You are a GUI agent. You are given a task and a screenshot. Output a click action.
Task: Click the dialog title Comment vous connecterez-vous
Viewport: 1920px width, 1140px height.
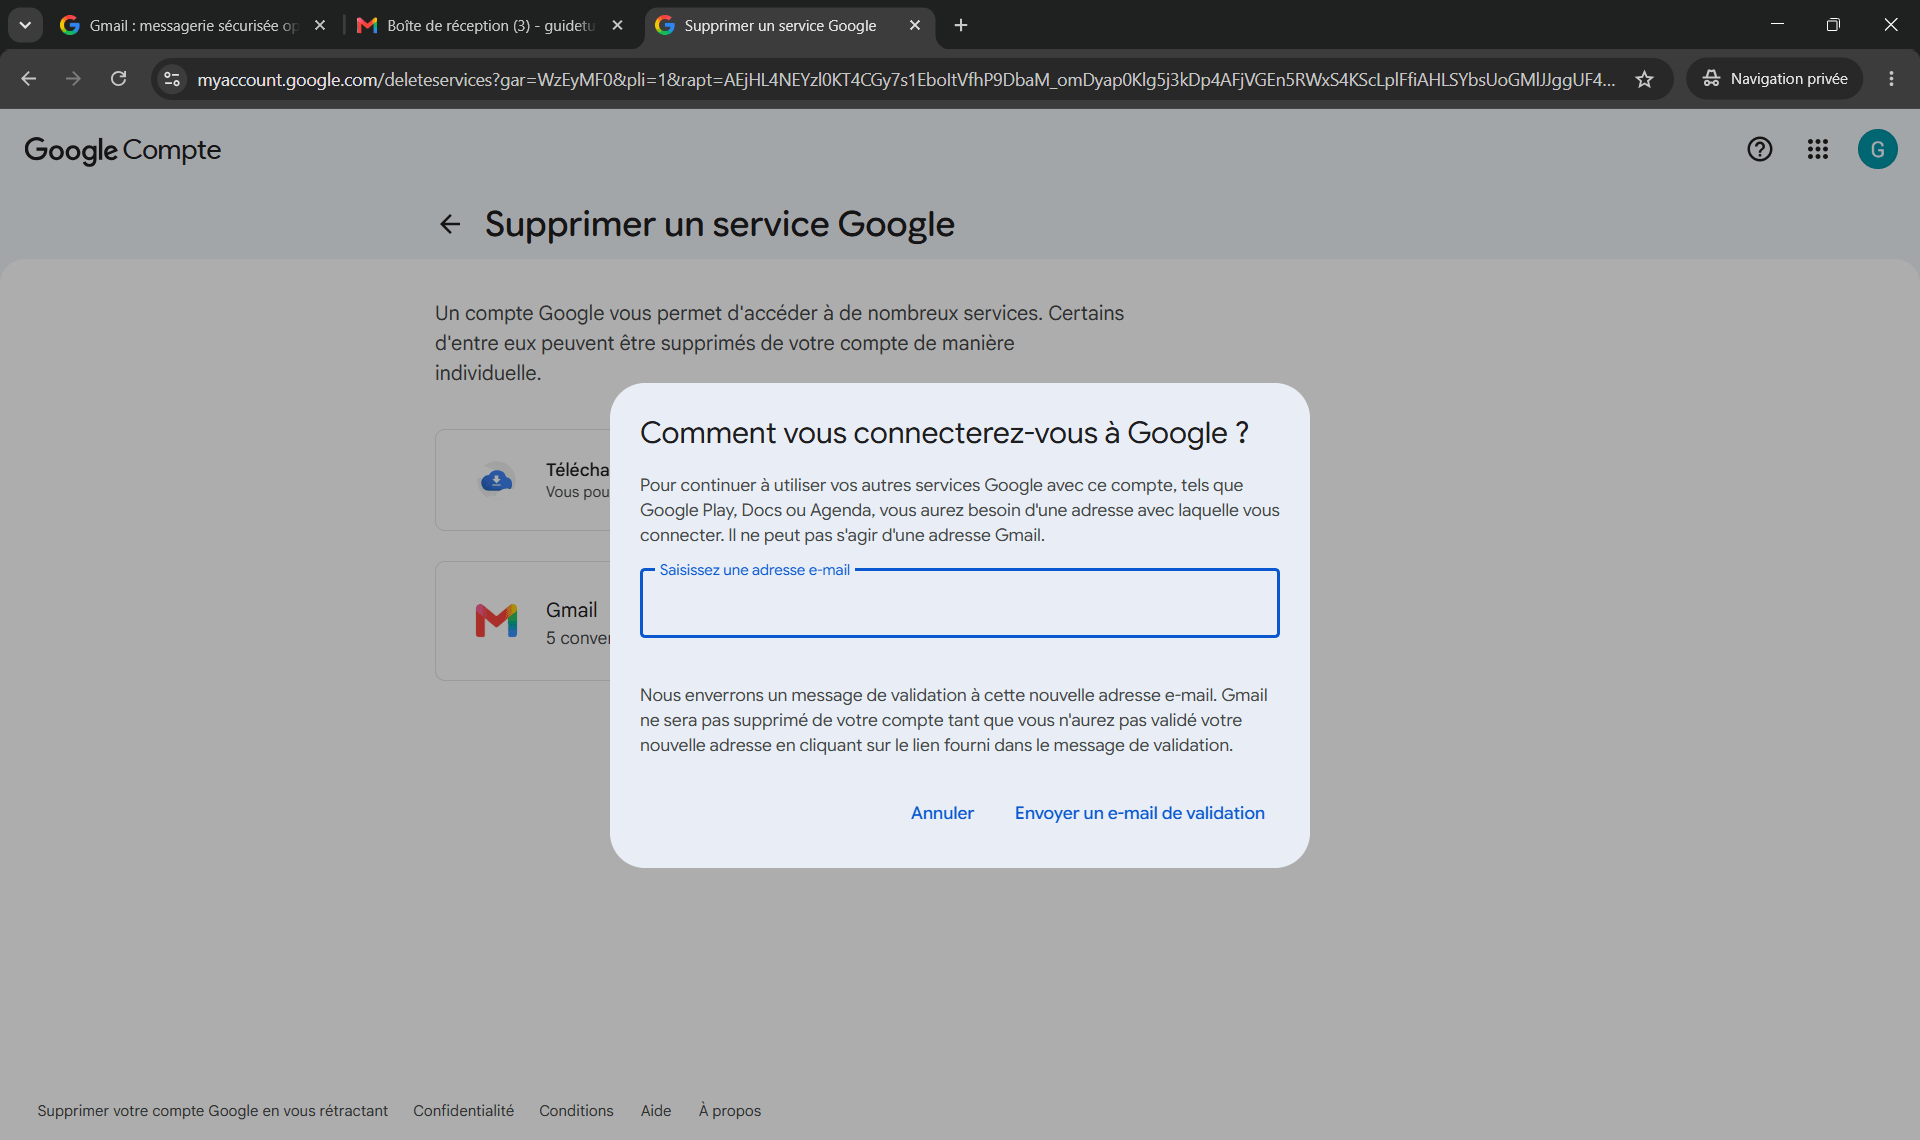(944, 433)
